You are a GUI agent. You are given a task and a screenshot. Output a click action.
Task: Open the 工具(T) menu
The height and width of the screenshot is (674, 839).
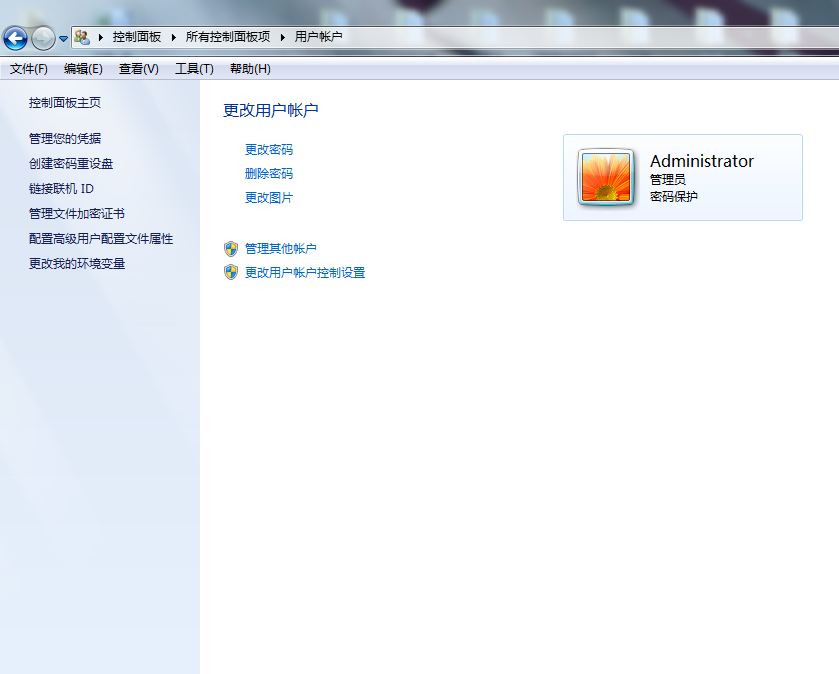pos(194,69)
